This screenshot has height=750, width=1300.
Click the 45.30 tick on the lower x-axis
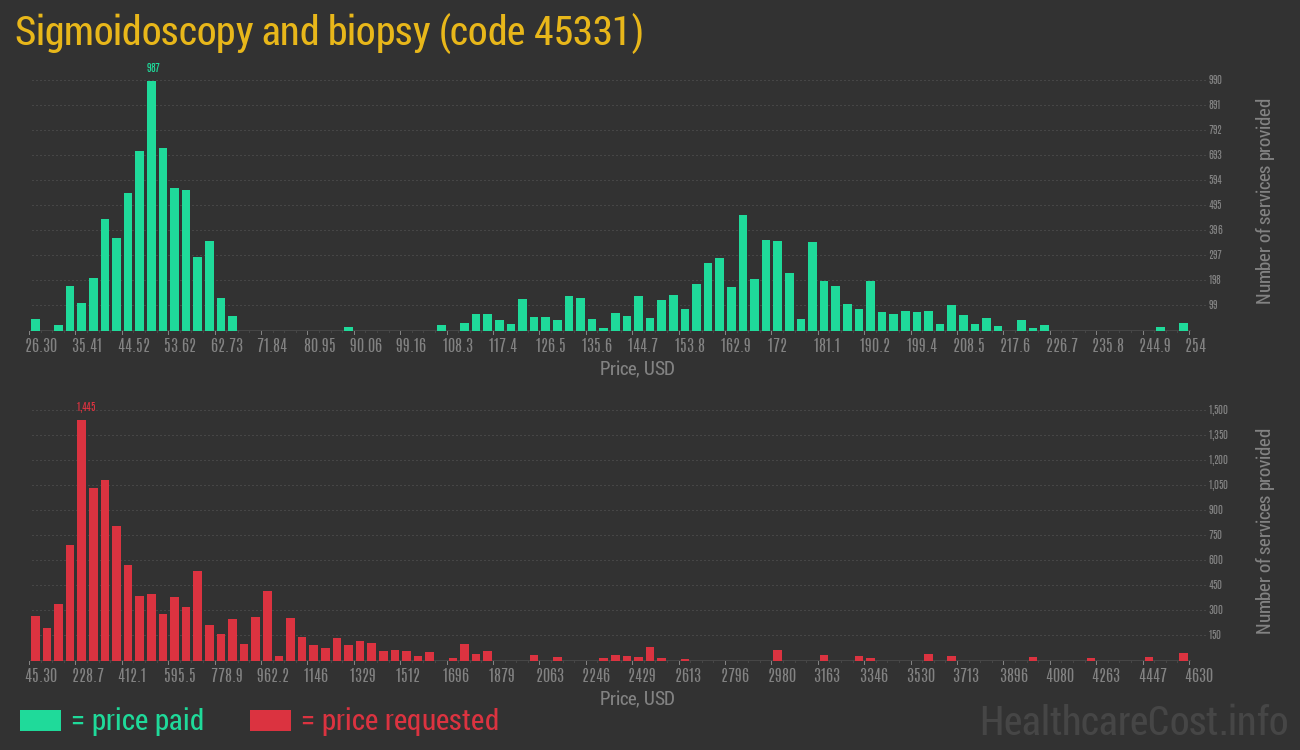[42, 676]
